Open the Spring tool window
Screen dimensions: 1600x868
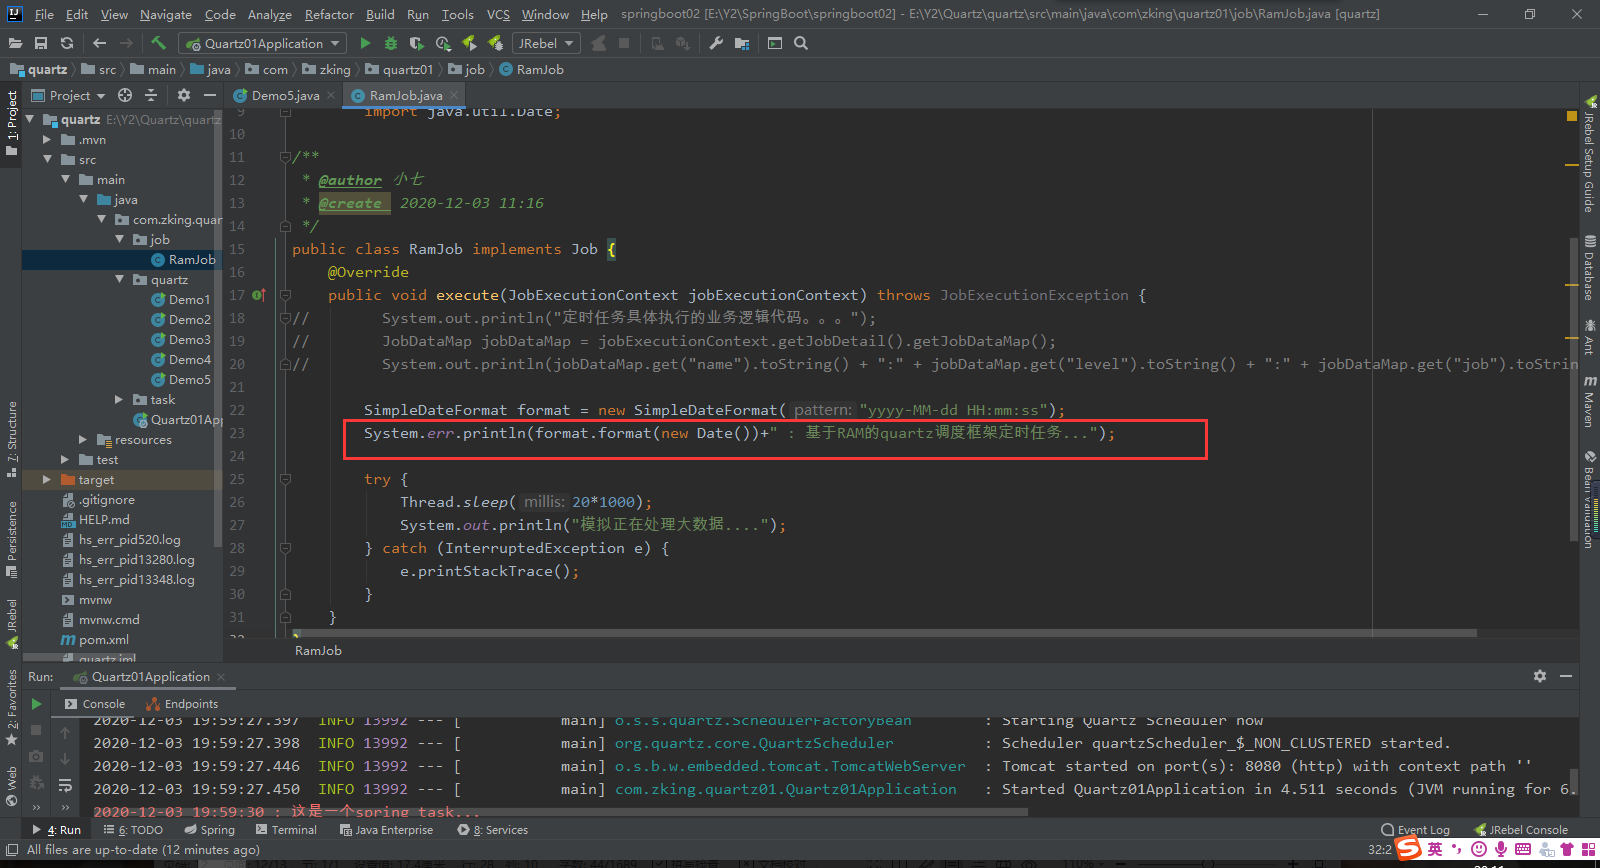(209, 830)
